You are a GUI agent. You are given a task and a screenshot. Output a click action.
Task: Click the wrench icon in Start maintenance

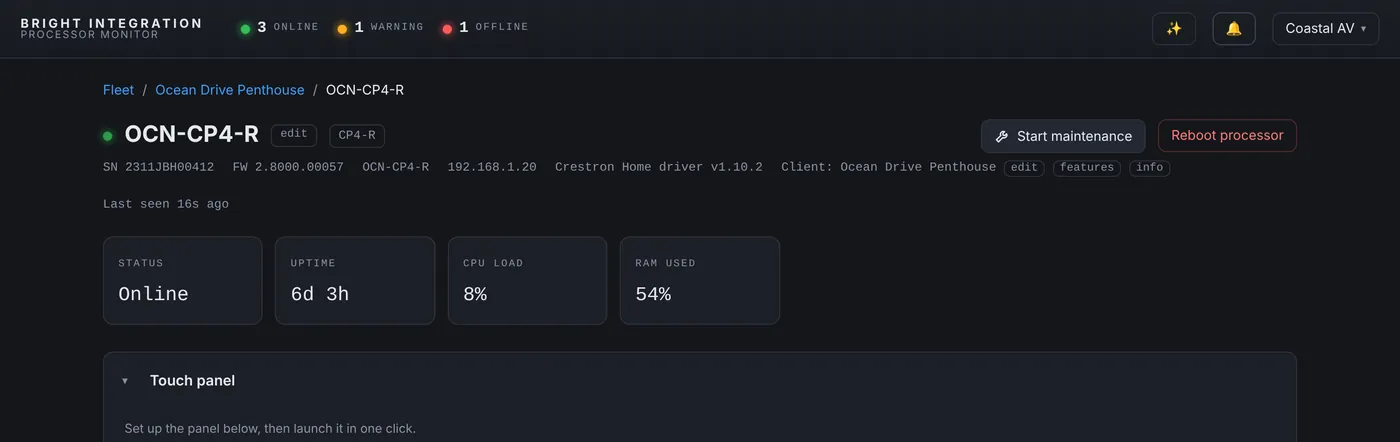pos(1002,136)
